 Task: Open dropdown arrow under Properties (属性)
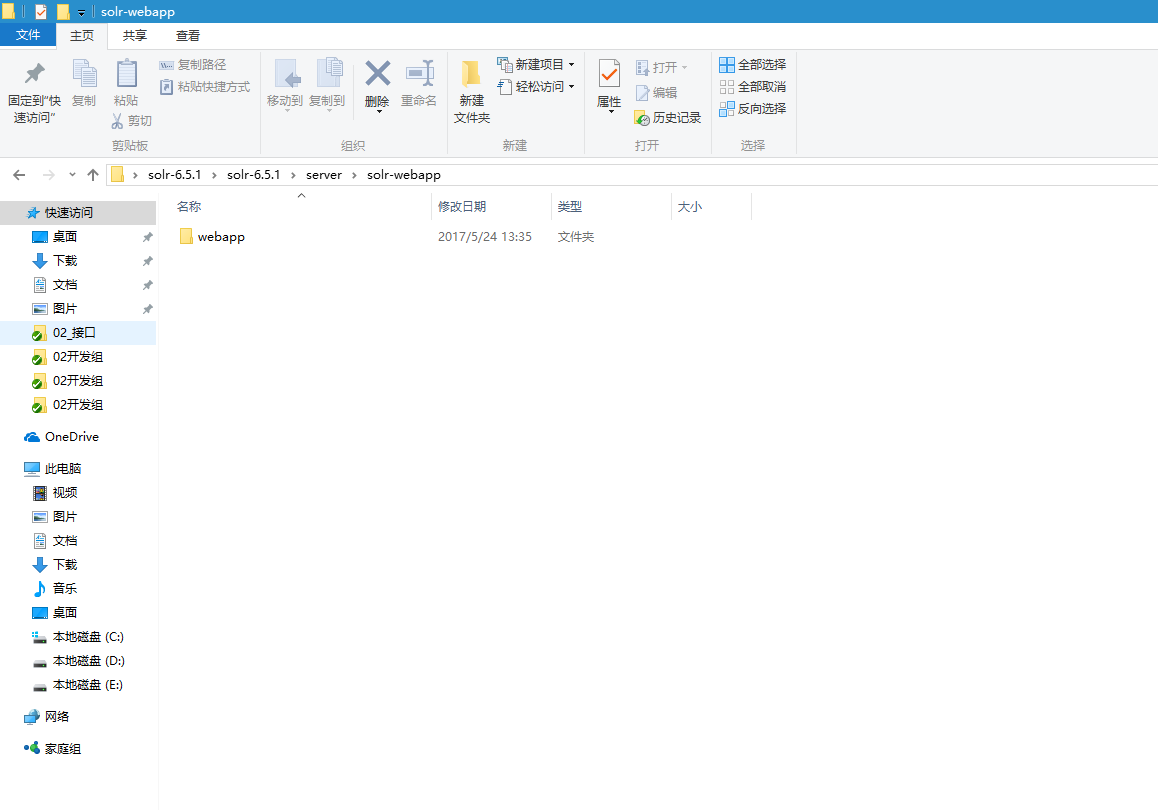pyautogui.click(x=611, y=112)
